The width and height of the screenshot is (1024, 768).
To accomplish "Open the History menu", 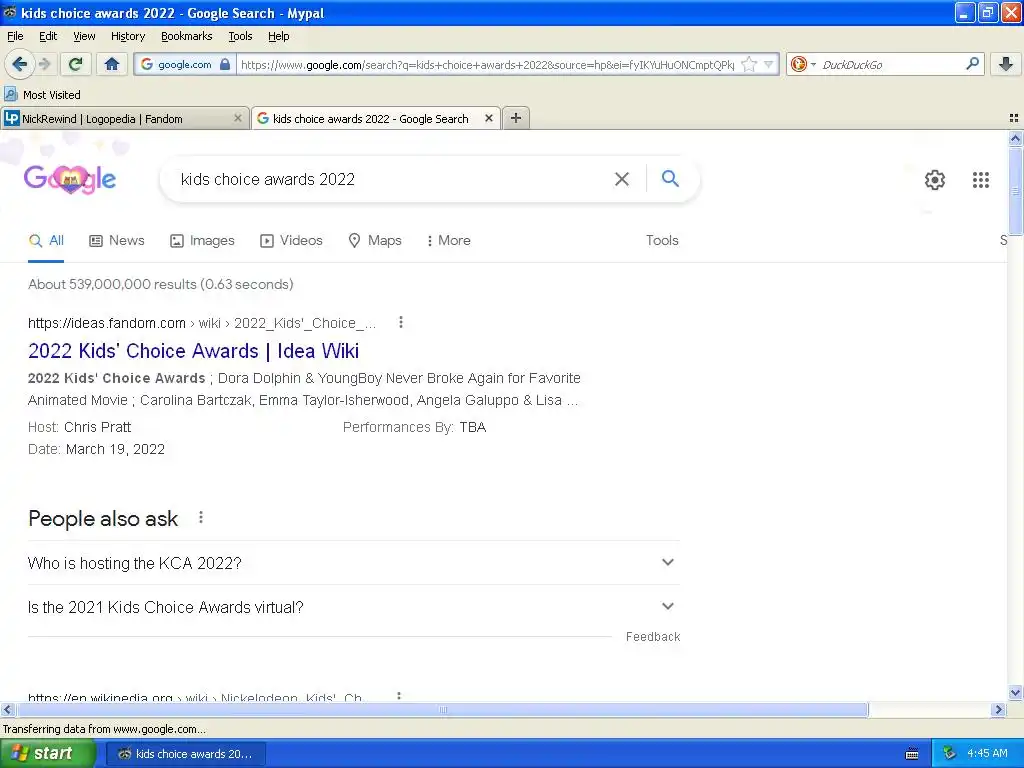I will [x=127, y=36].
